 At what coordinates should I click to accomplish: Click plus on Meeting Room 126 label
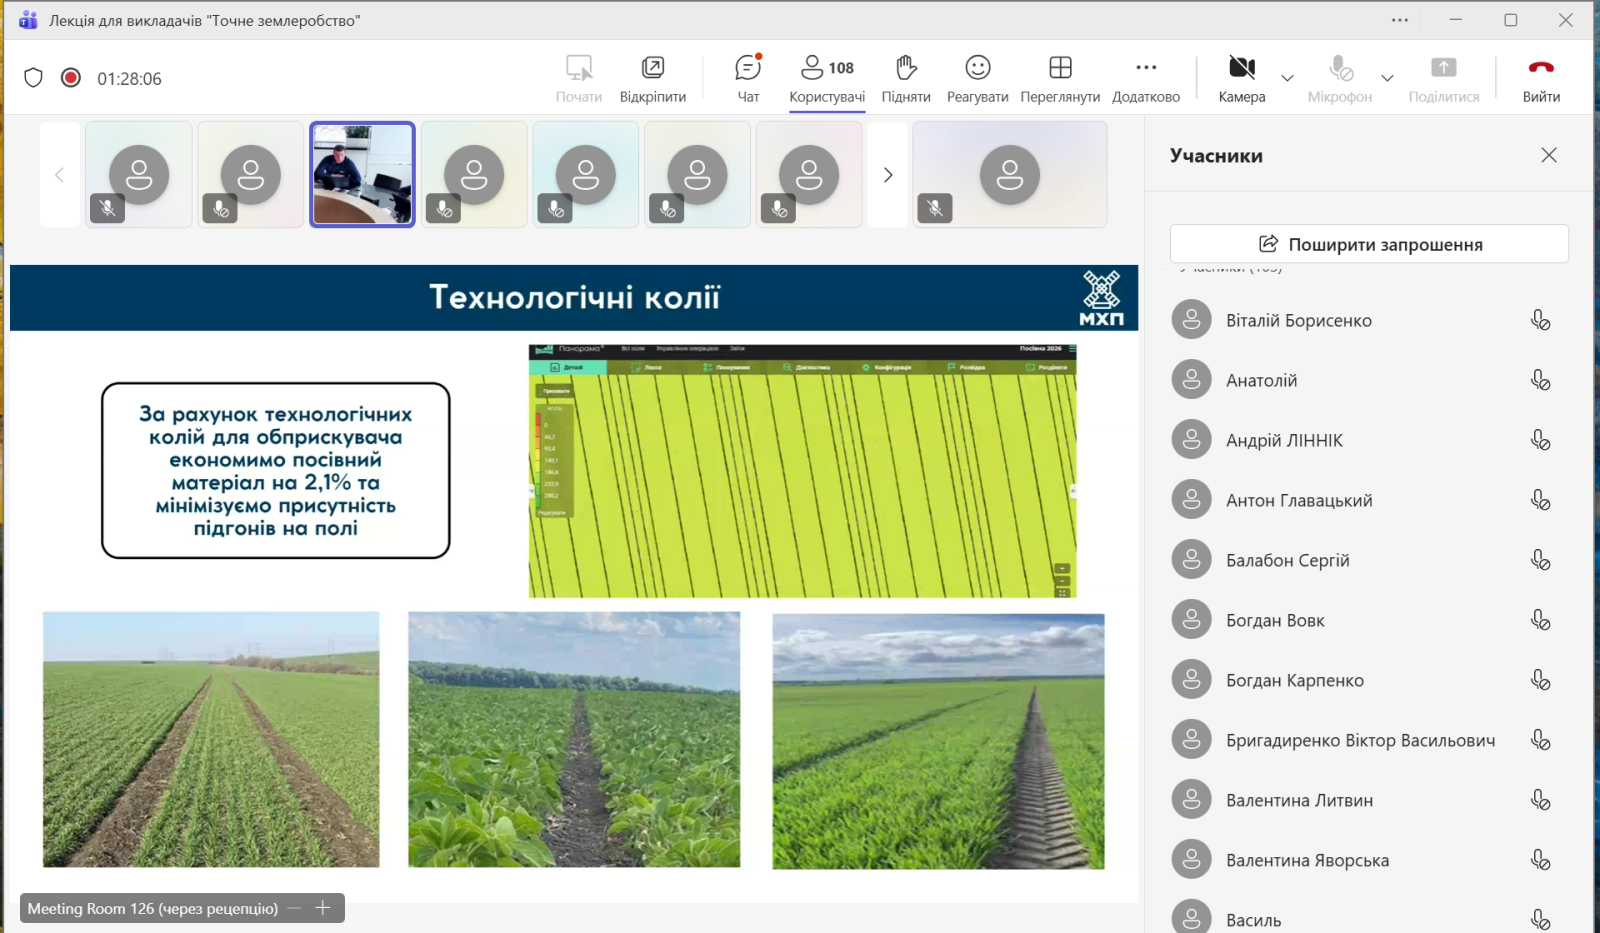[x=323, y=908]
